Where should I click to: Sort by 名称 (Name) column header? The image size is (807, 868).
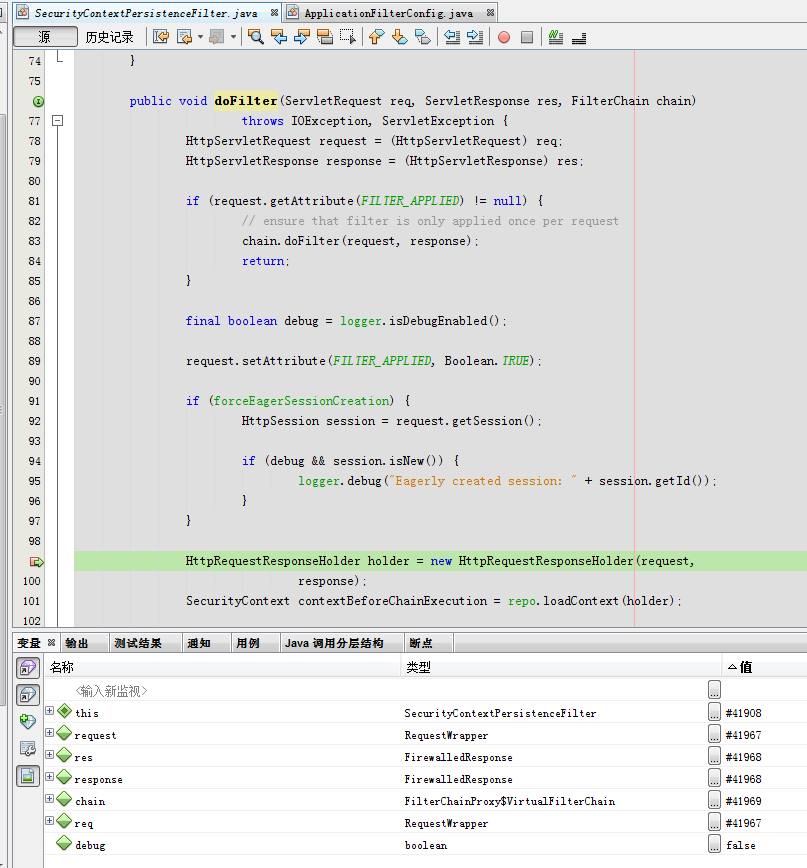pyautogui.click(x=222, y=667)
